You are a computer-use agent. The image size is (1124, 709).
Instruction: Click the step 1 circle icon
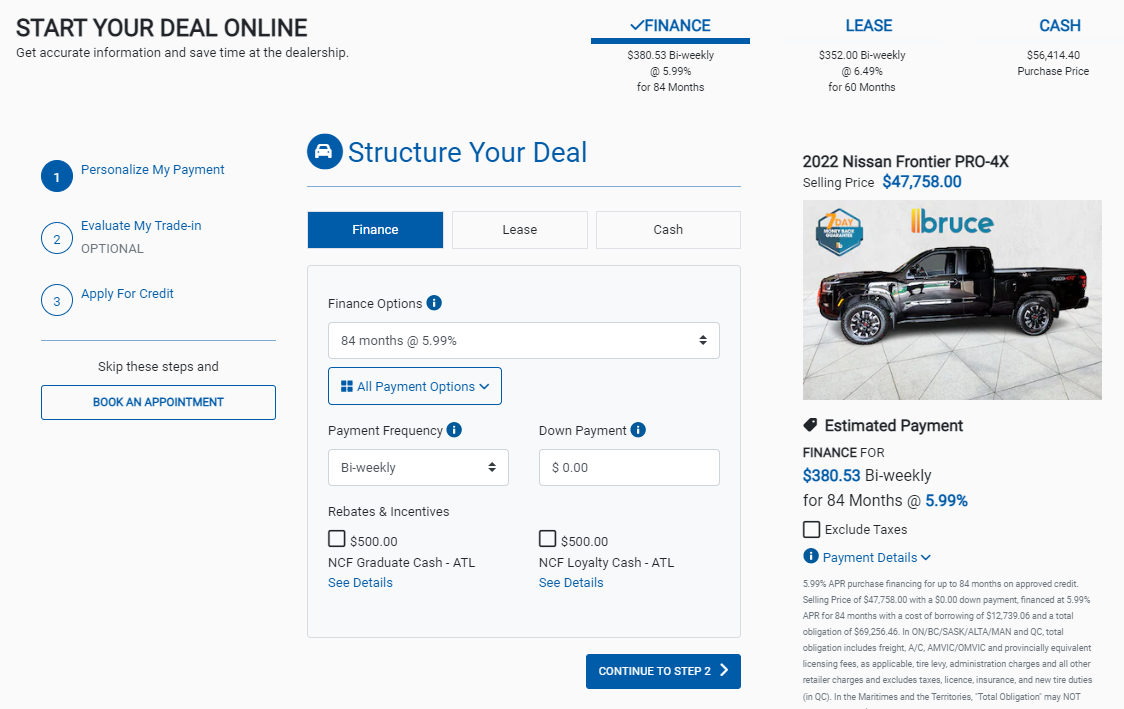(x=57, y=176)
